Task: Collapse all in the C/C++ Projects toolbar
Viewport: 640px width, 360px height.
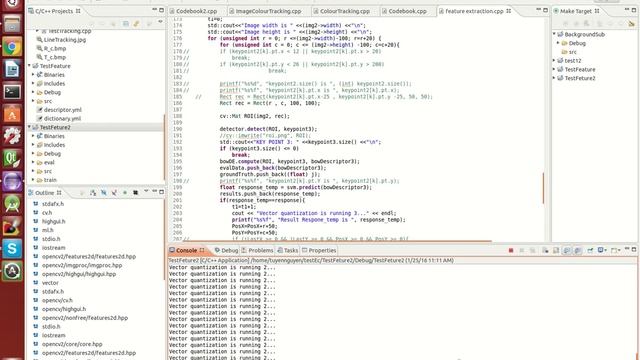Action: click(x=126, y=24)
